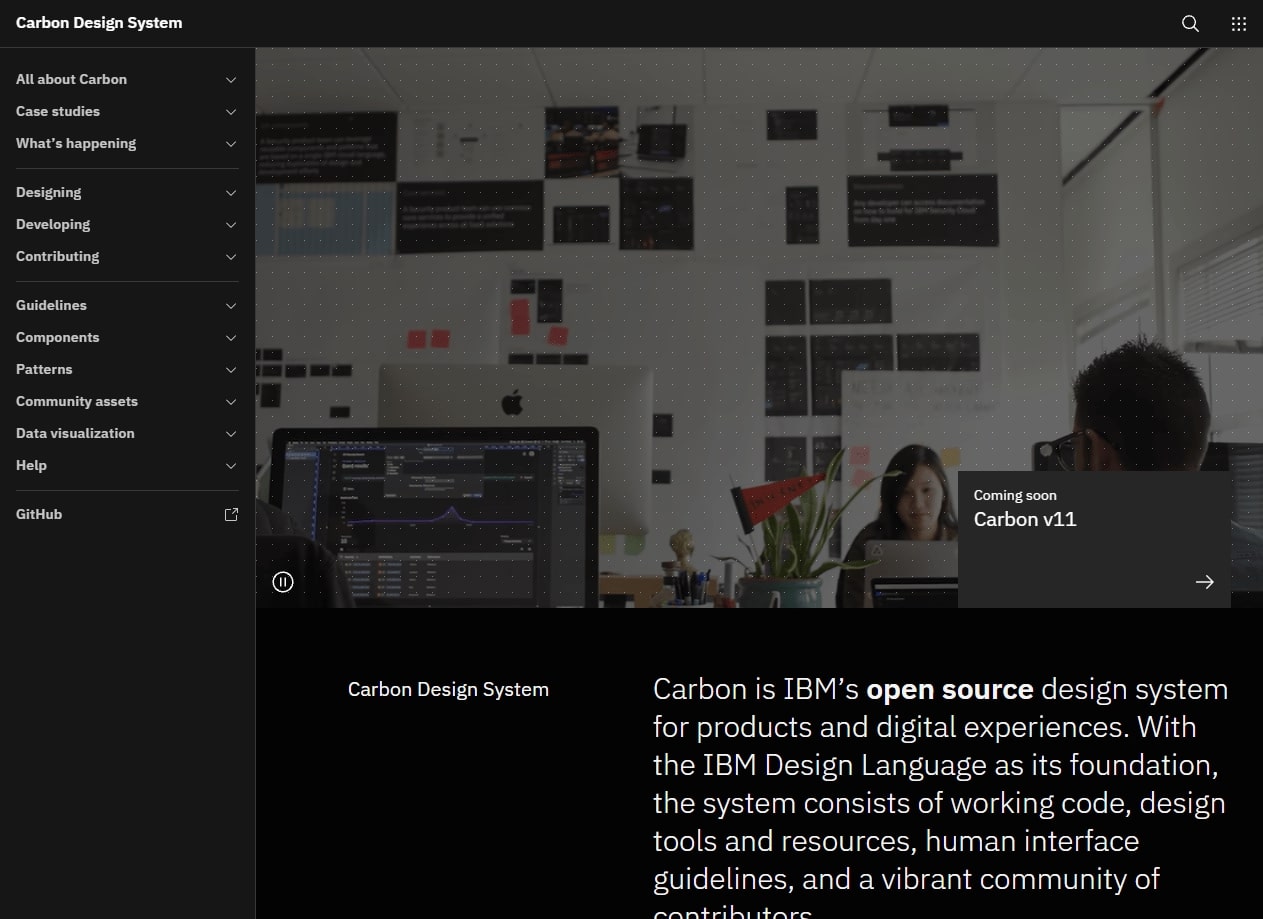This screenshot has width=1263, height=919.
Task: Open the Data visualization menu item
Action: pos(127,433)
